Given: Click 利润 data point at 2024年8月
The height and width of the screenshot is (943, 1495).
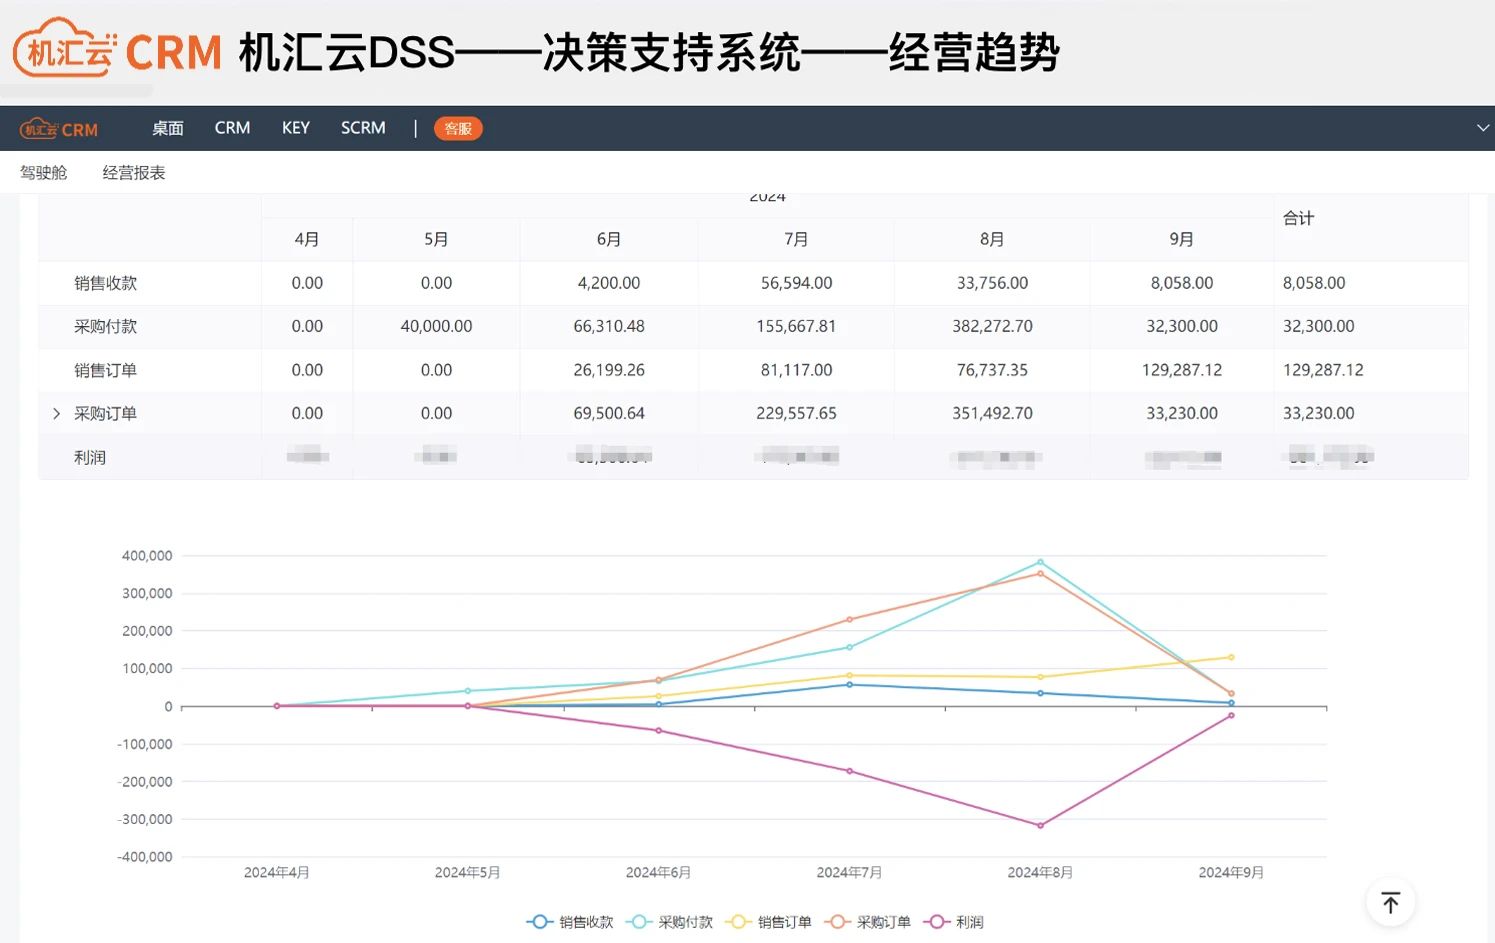Looking at the screenshot, I should (1040, 826).
